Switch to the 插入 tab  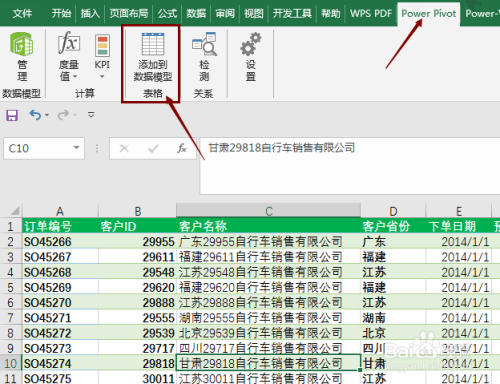[x=90, y=14]
